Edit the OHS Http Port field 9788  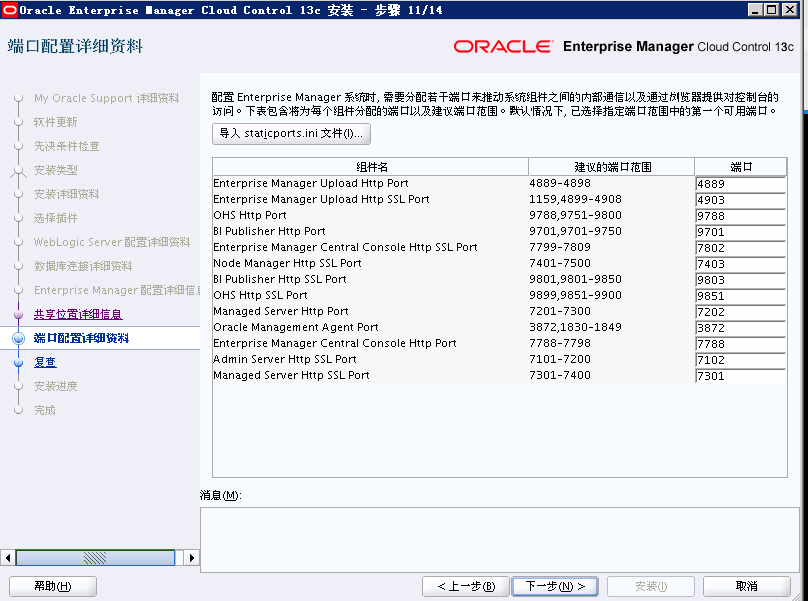pos(740,216)
